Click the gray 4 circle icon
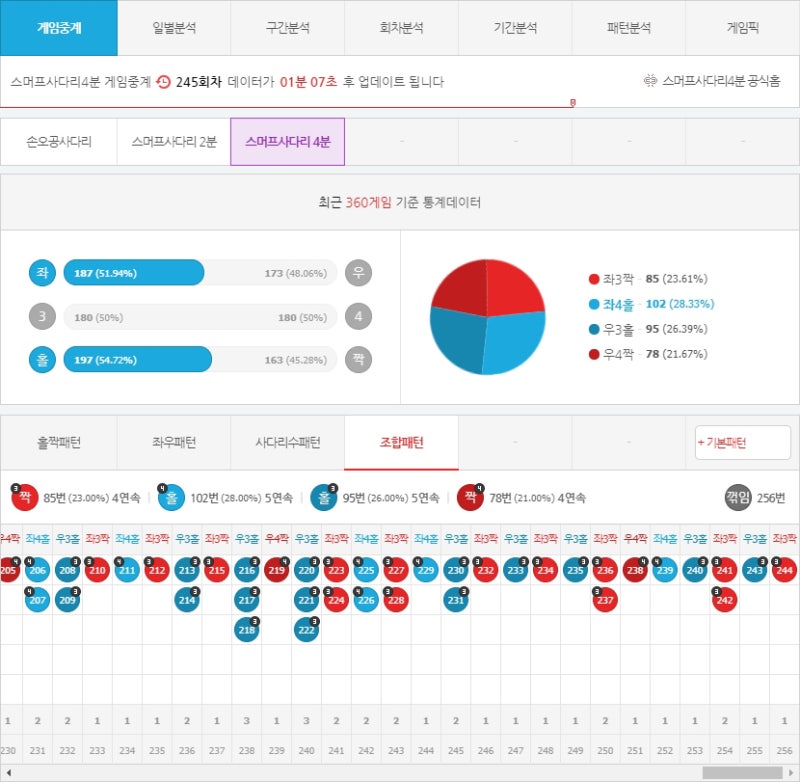 358,317
